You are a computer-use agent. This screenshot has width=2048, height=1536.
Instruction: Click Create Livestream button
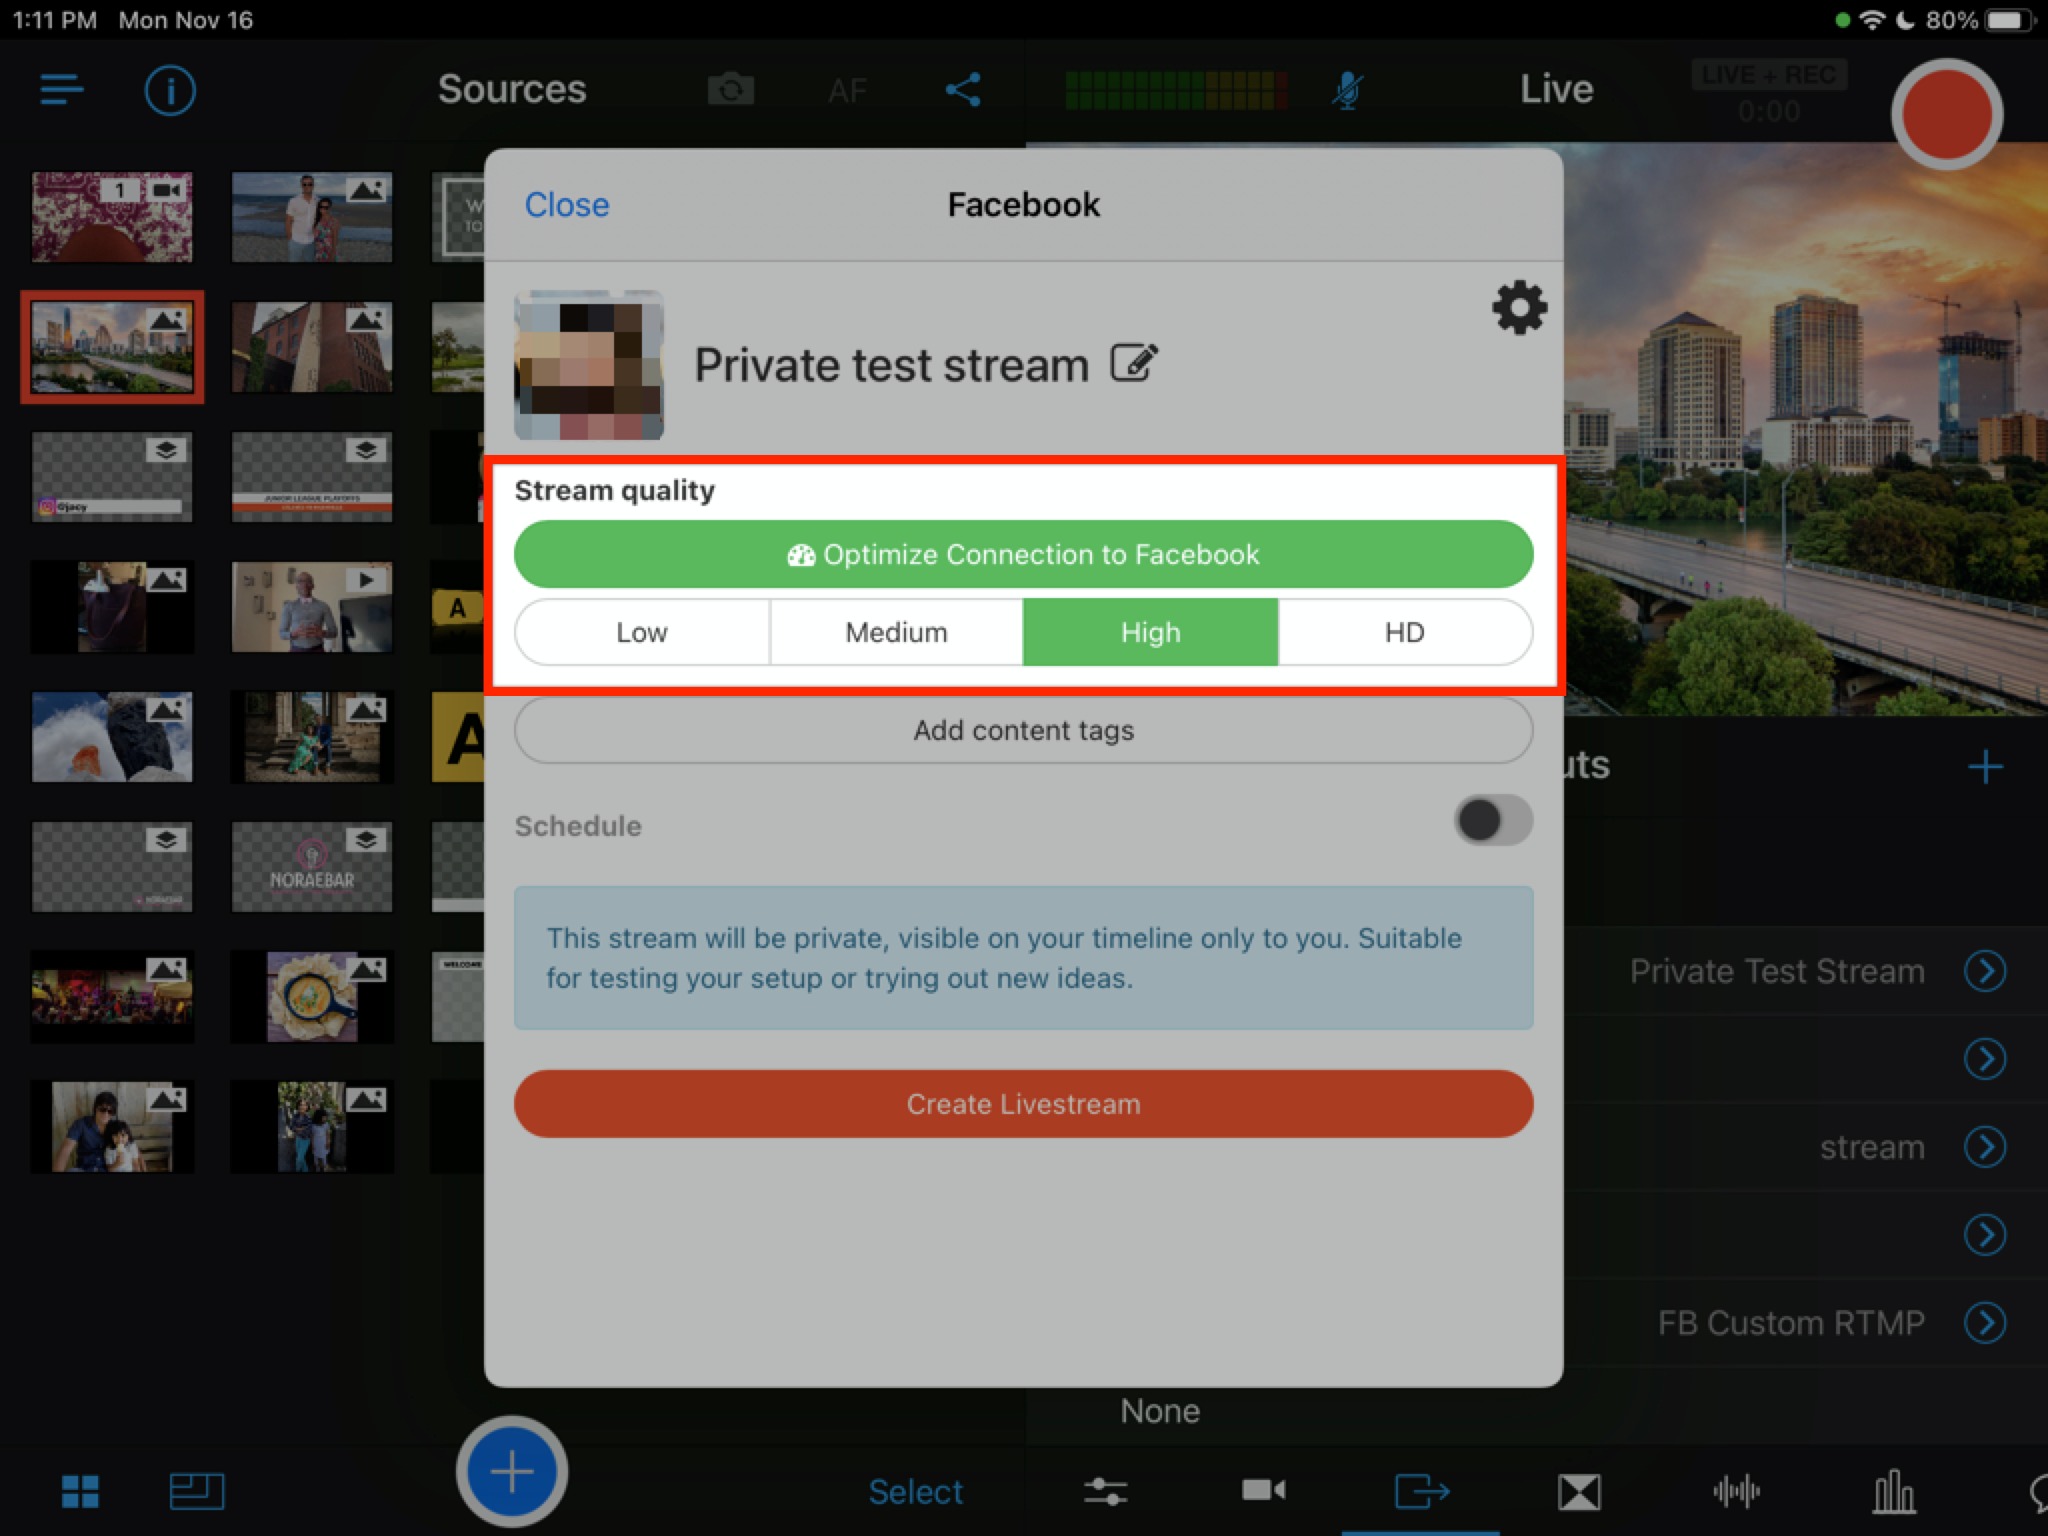(1023, 1104)
